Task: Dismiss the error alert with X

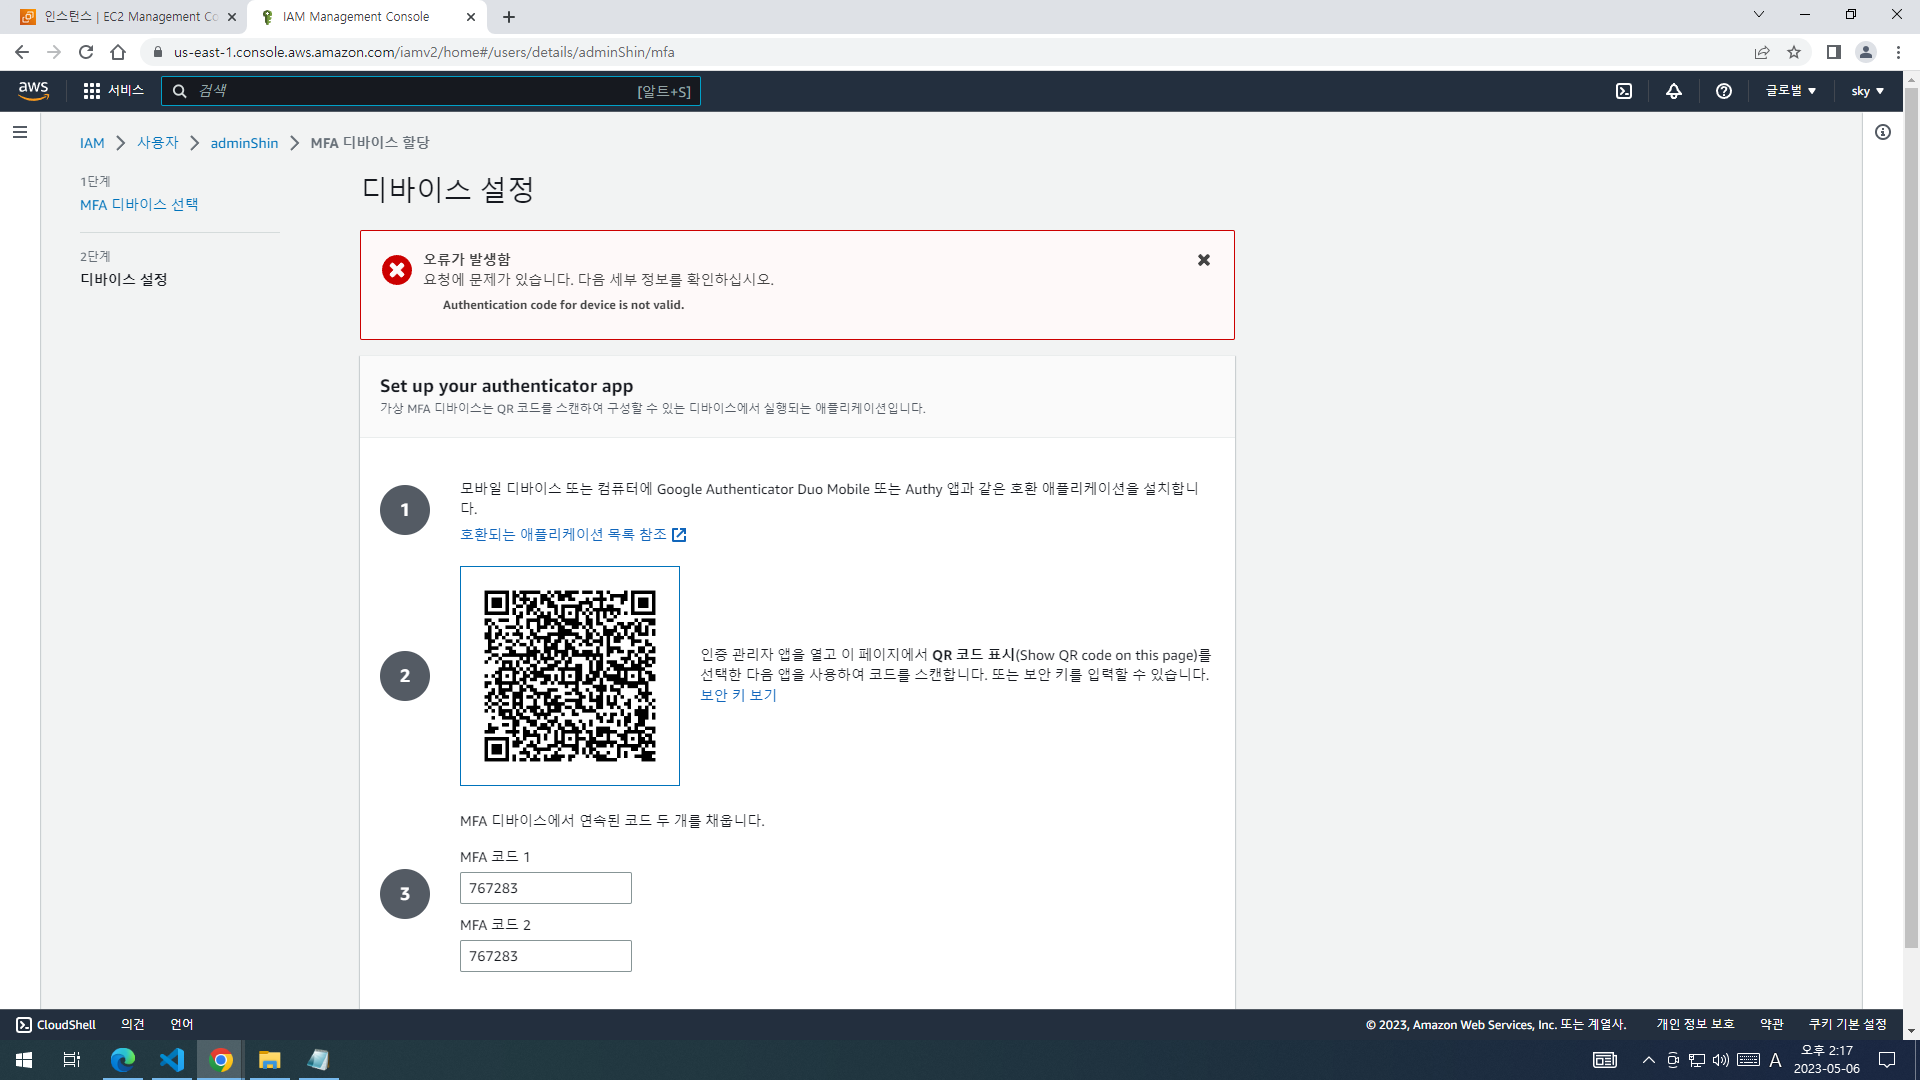Action: click(1204, 260)
